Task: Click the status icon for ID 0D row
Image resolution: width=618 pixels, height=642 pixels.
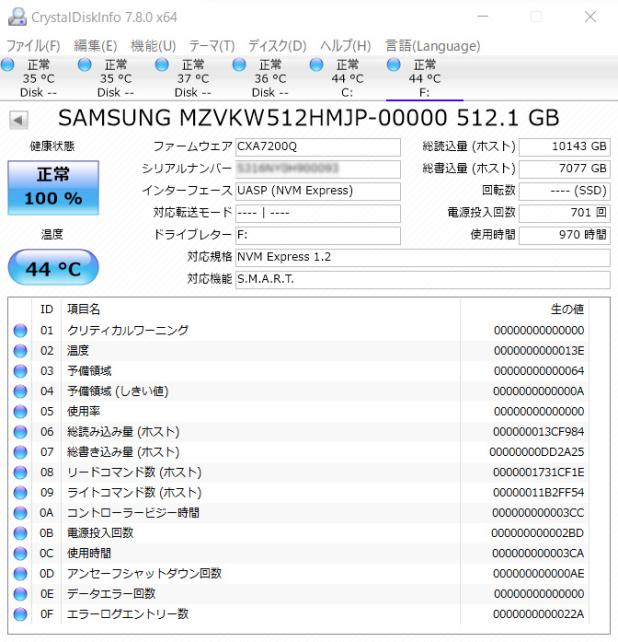Action: pos(20,574)
